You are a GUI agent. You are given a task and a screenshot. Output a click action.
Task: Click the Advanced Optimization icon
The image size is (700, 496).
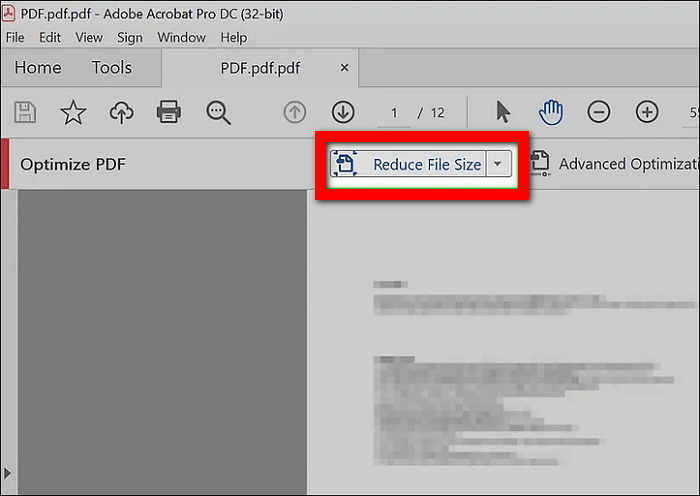point(540,163)
